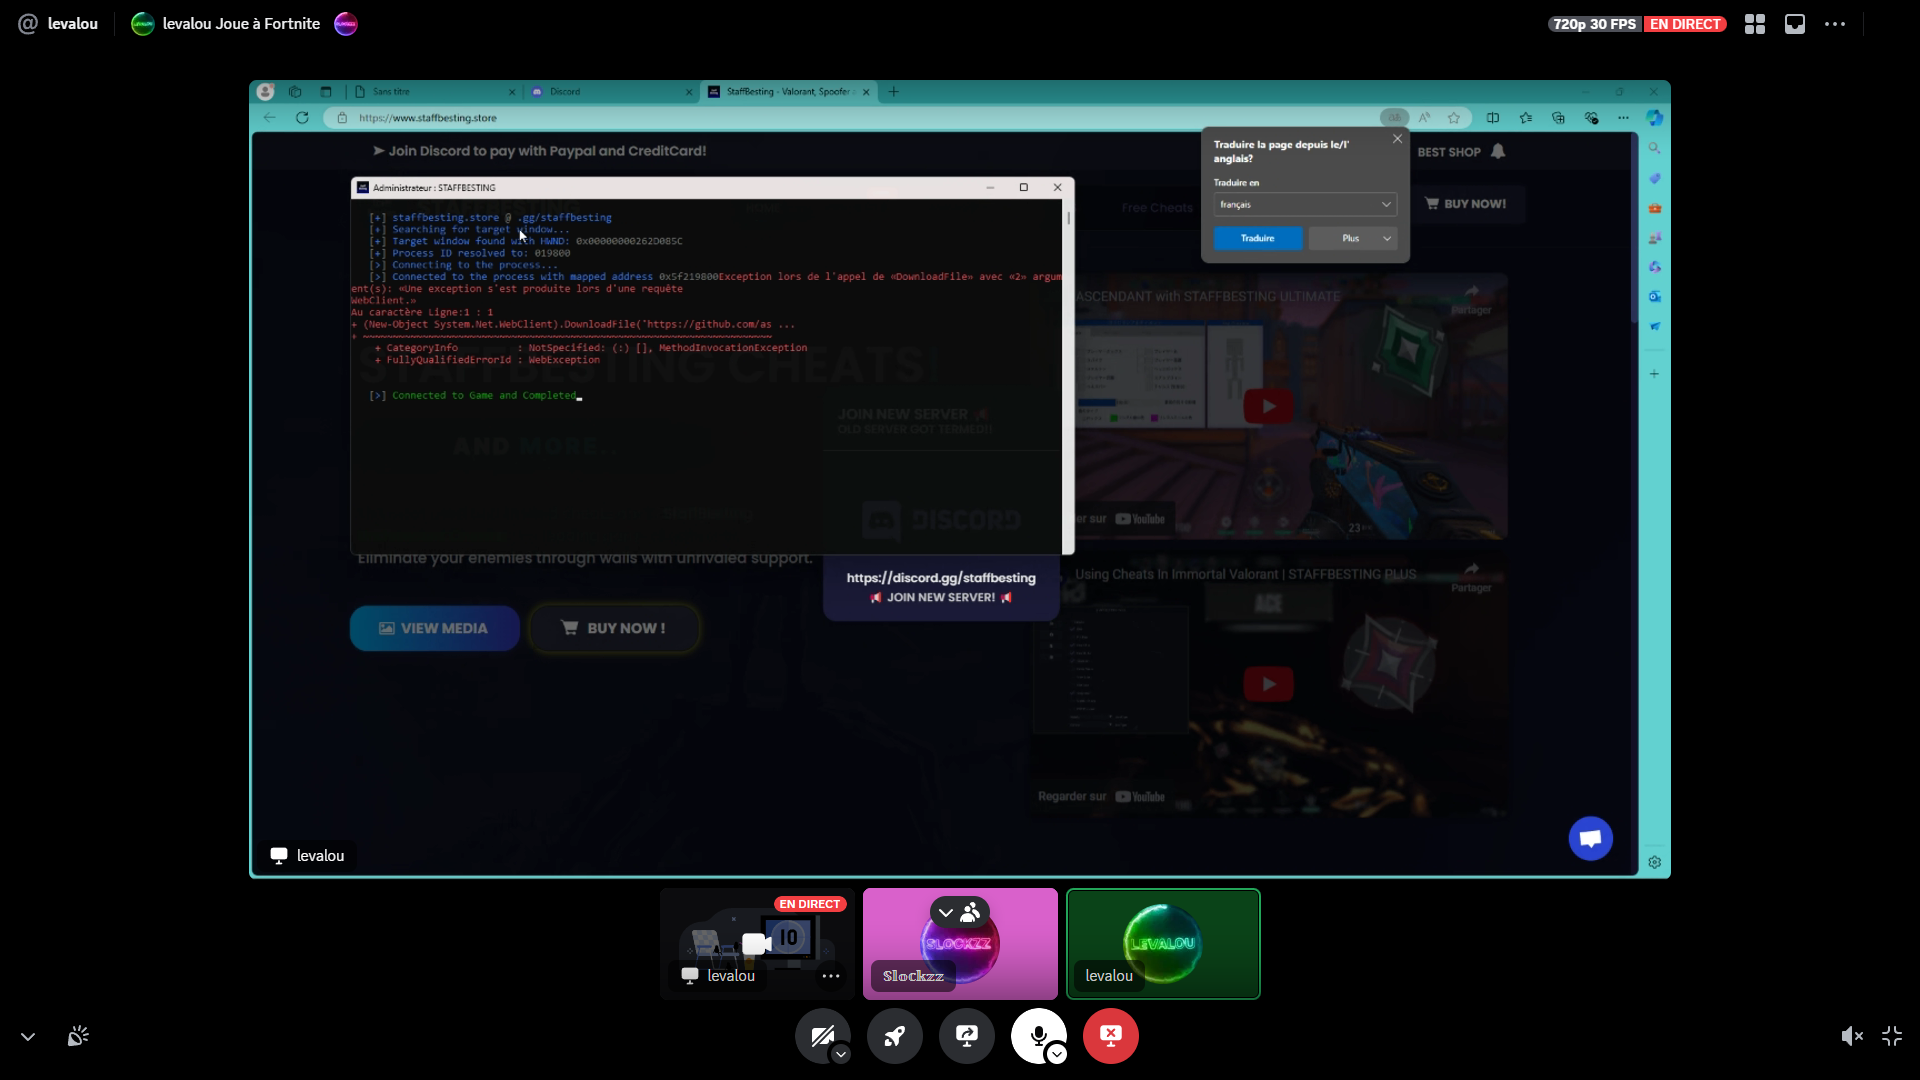Click the staffbesting.store address bar
The height and width of the screenshot is (1080, 1920).
pos(850,118)
